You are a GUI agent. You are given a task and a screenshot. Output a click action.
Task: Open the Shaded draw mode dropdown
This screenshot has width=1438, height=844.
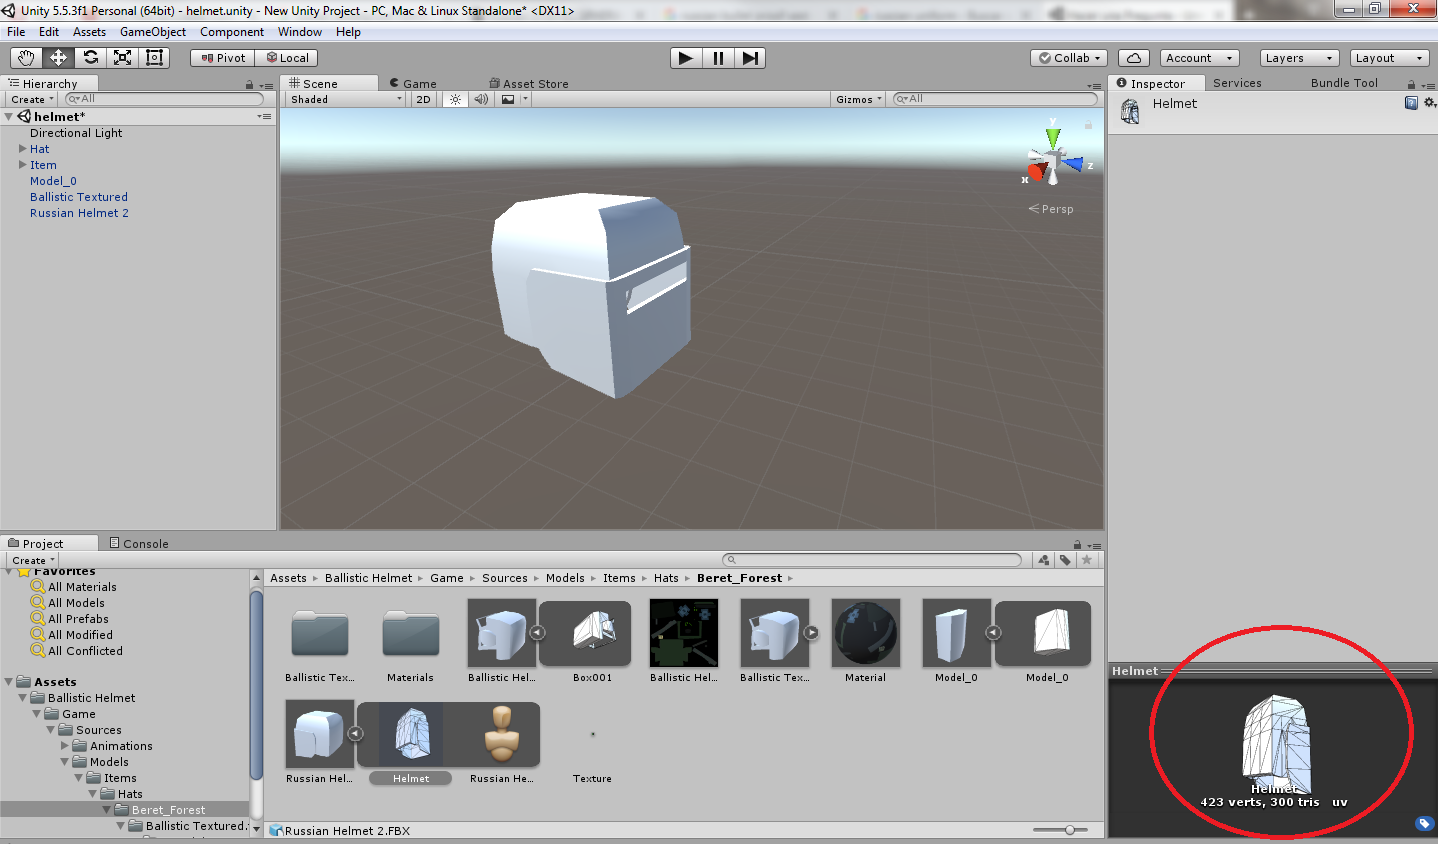pyautogui.click(x=345, y=99)
